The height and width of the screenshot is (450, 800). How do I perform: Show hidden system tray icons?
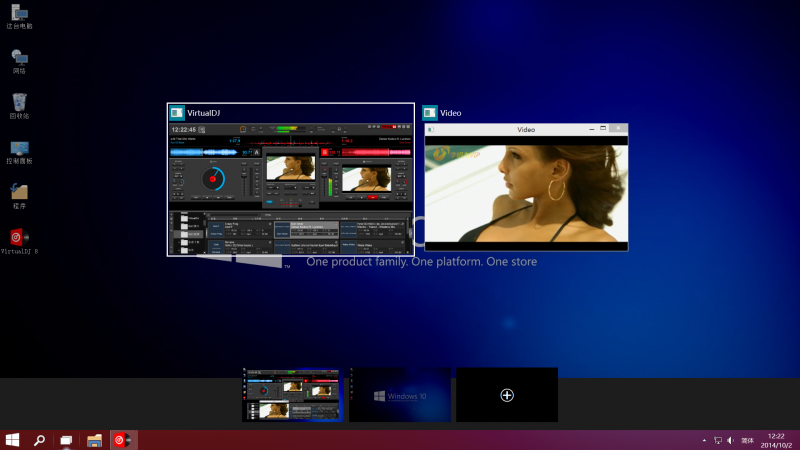[x=704, y=440]
